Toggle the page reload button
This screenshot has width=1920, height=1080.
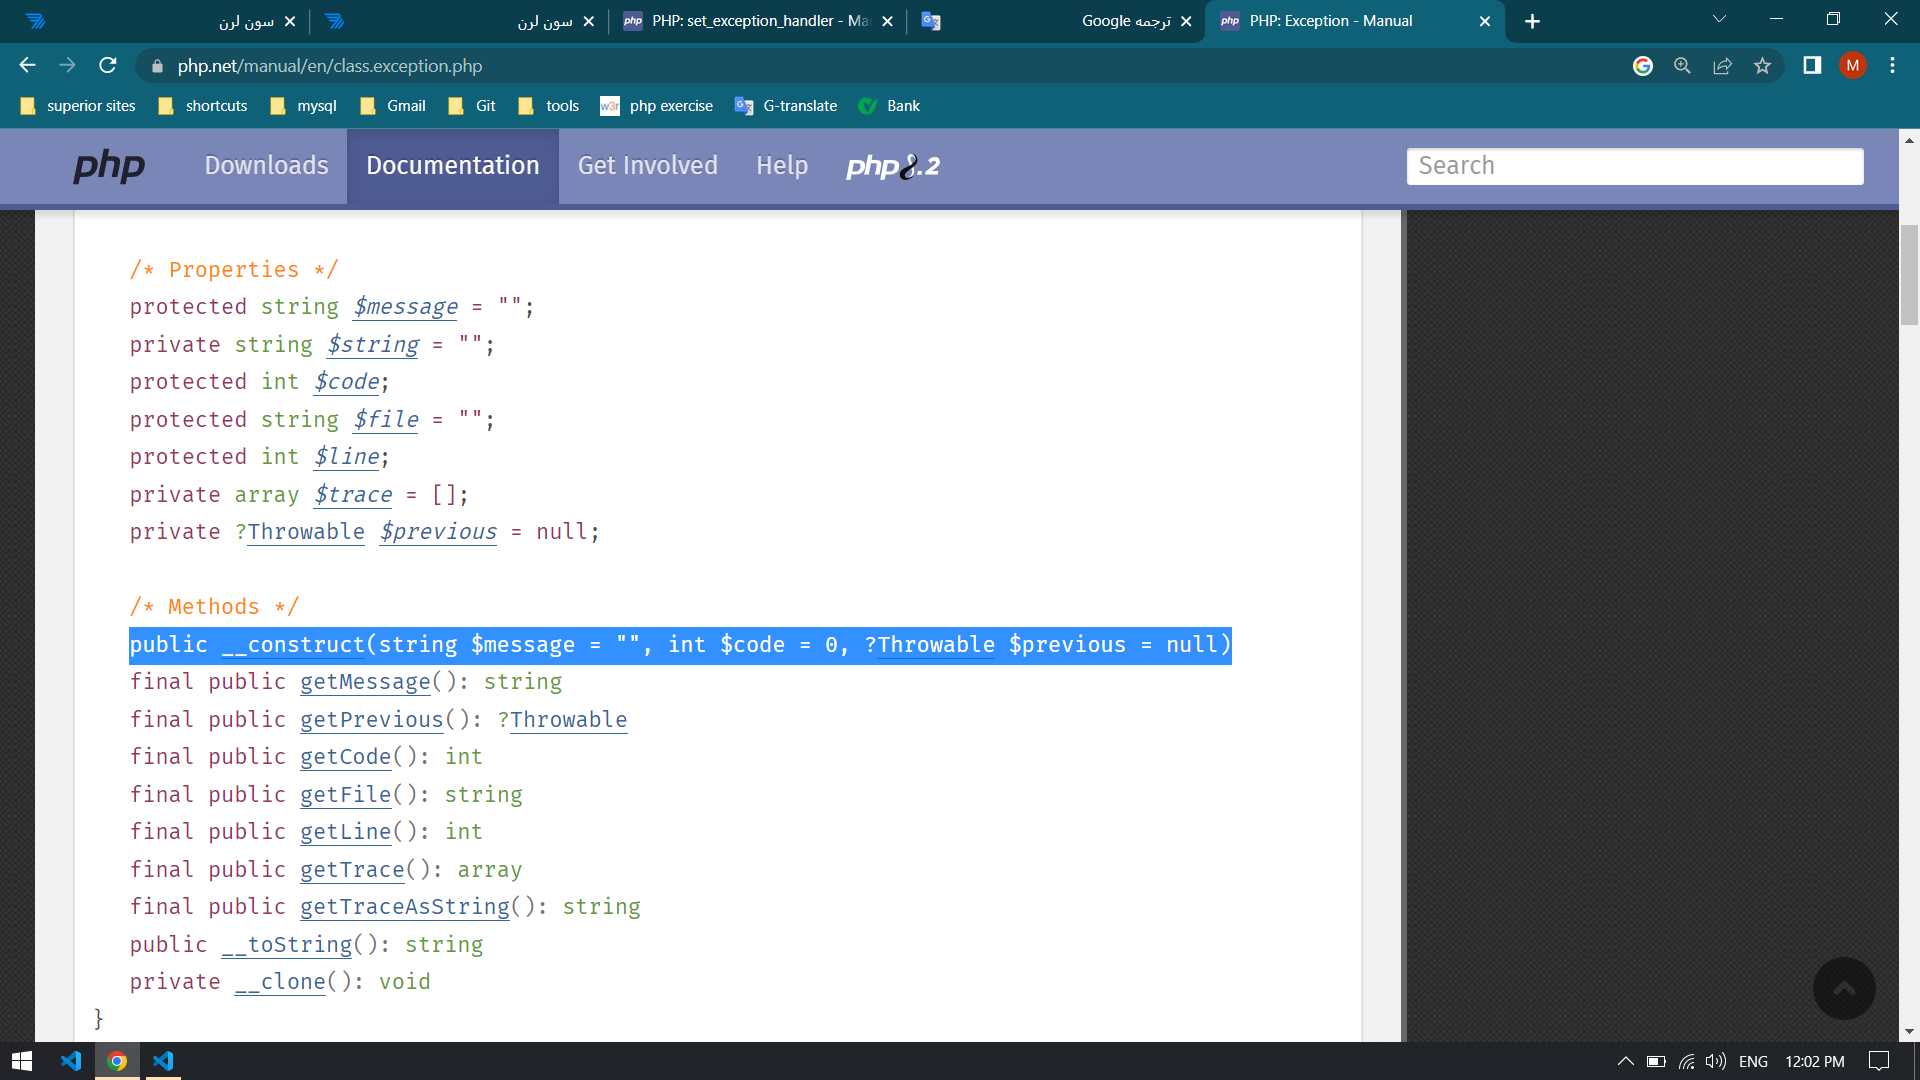107,66
